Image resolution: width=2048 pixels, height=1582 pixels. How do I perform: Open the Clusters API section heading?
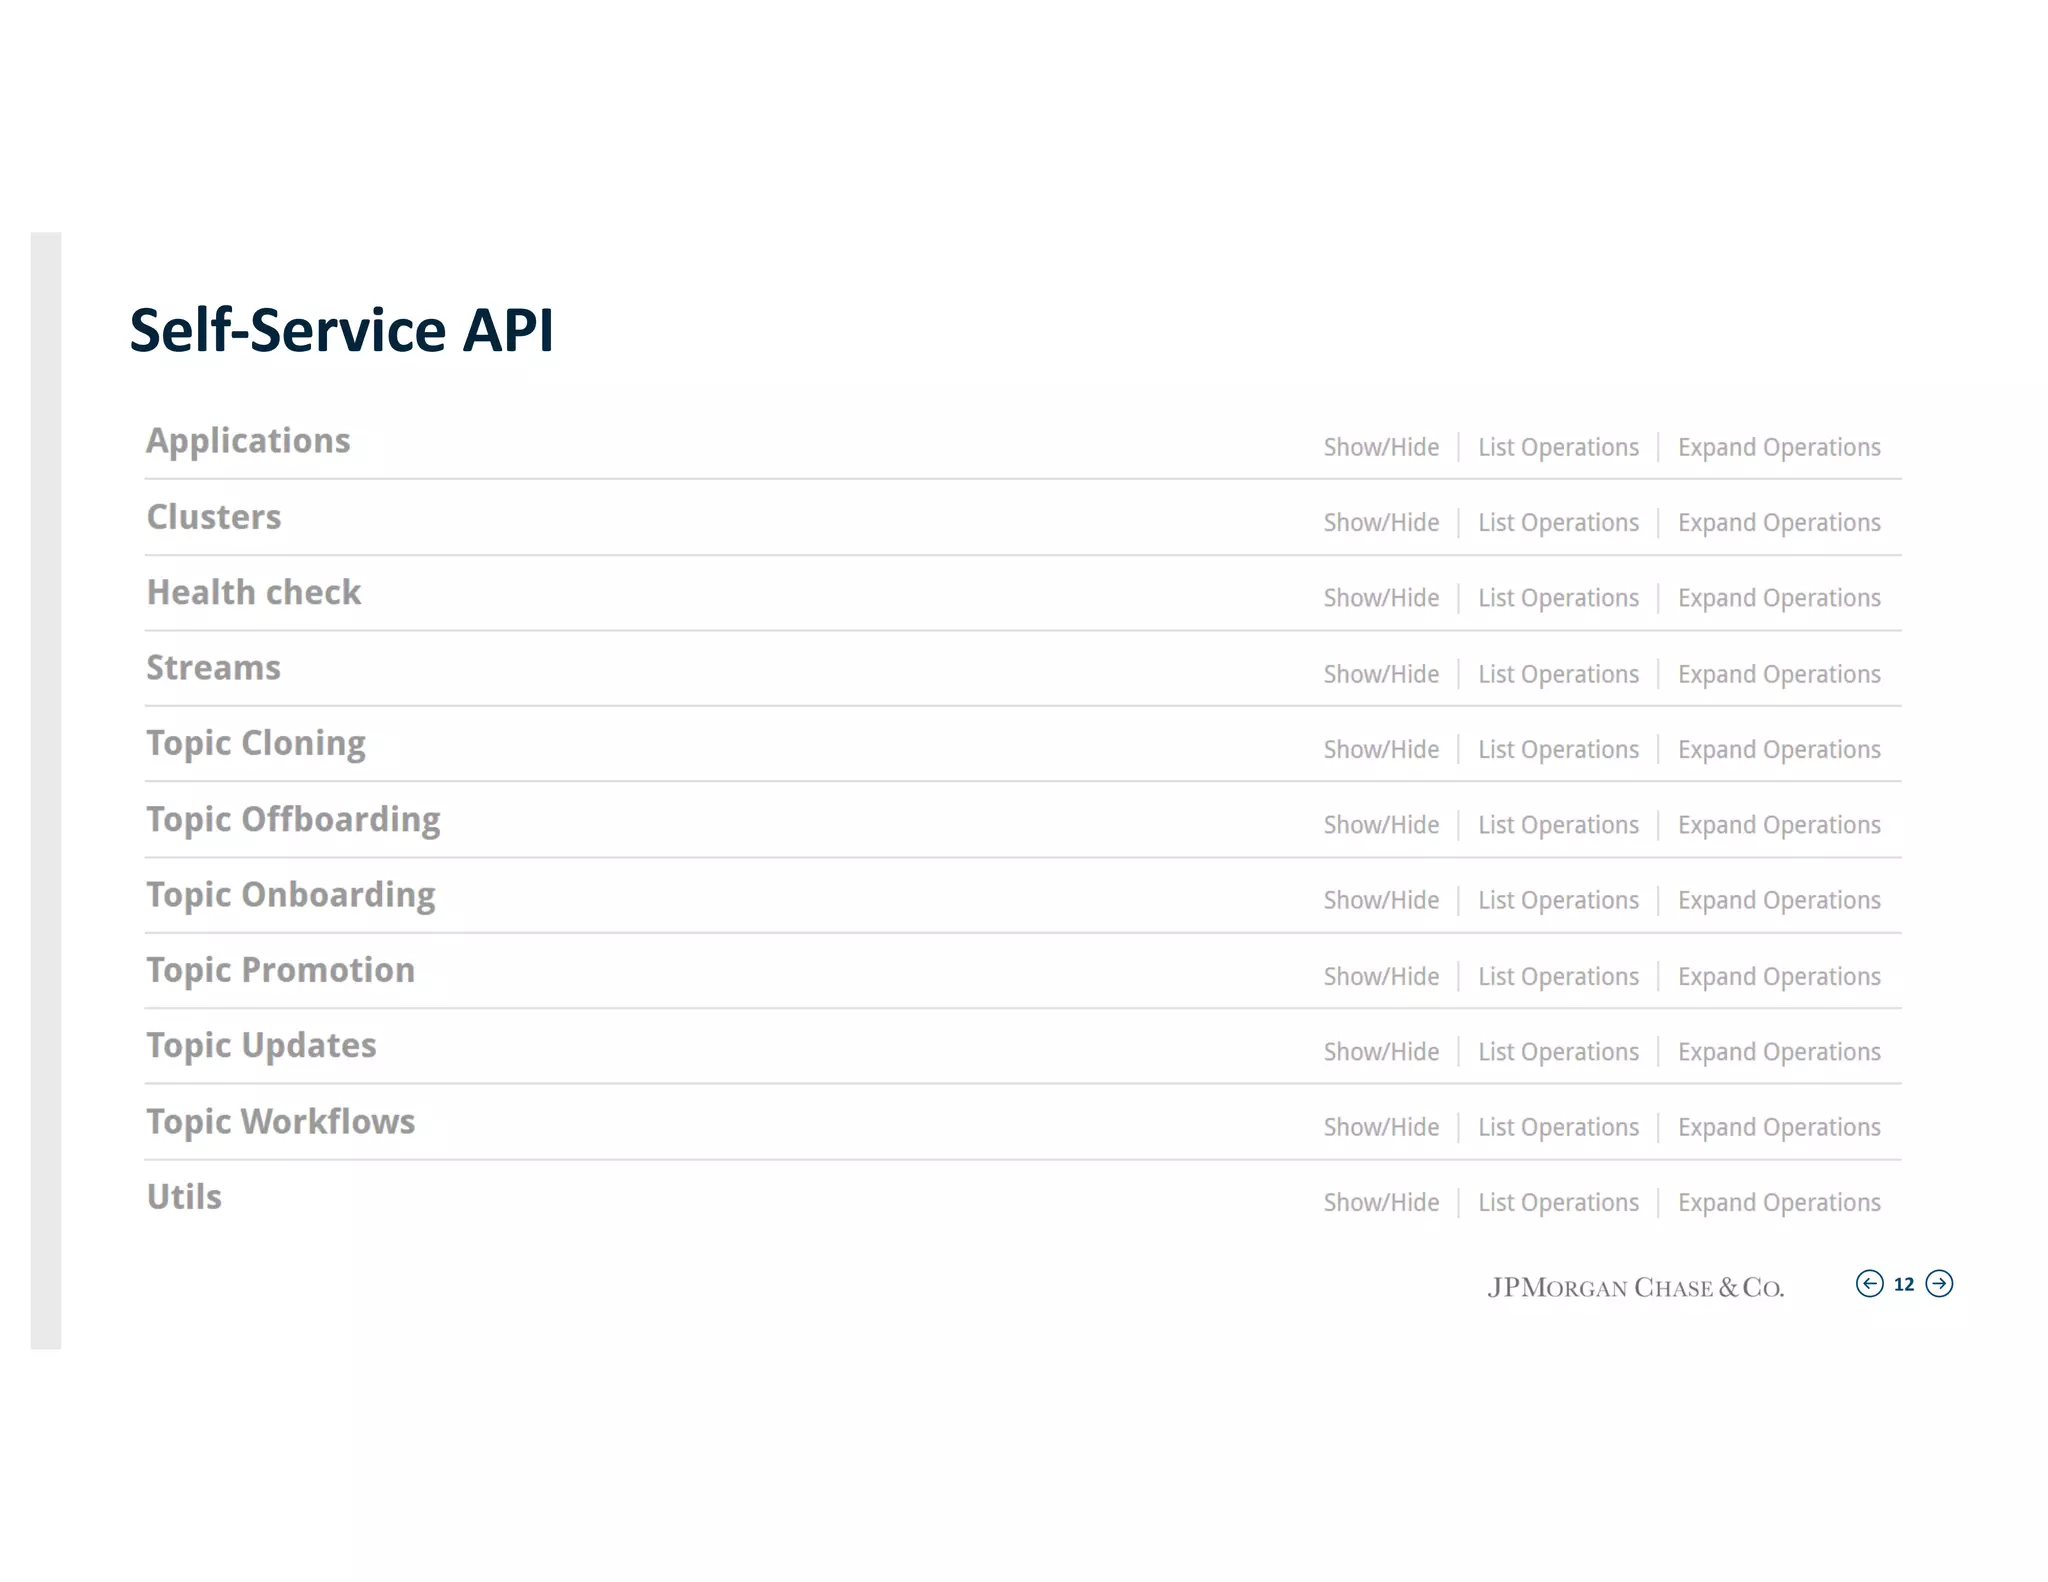click(214, 517)
